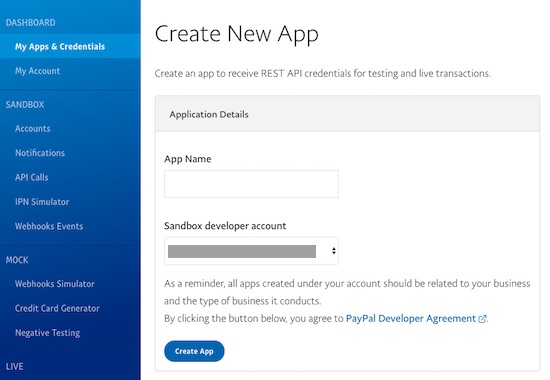Click the SANDBOX section header
This screenshot has width=550, height=380.
click(x=25, y=105)
